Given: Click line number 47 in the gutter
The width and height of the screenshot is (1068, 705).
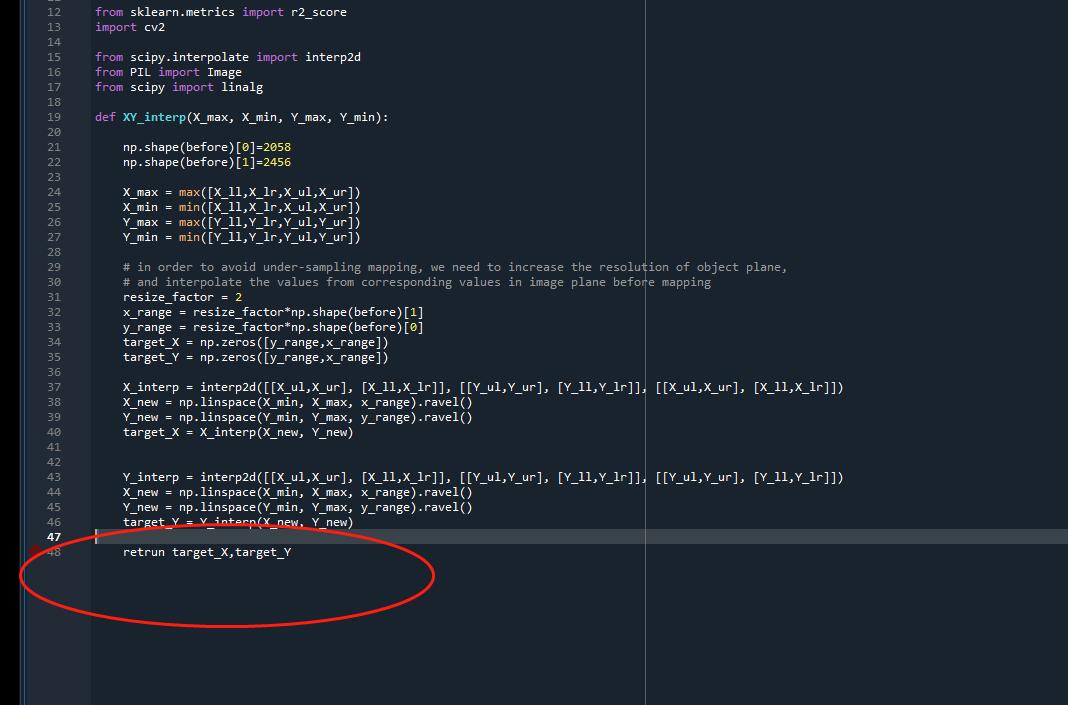Looking at the screenshot, I should [54, 537].
